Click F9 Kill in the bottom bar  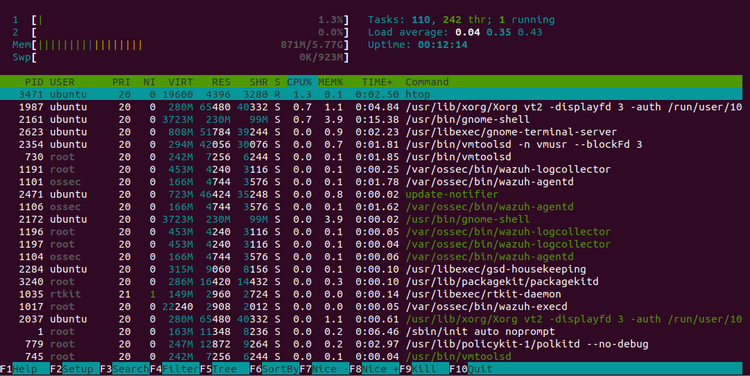point(424,369)
